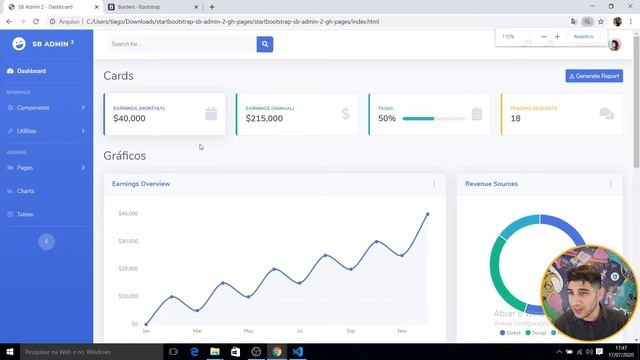Launch Edge from the taskbar
The height and width of the screenshot is (360, 640).
(x=194, y=351)
